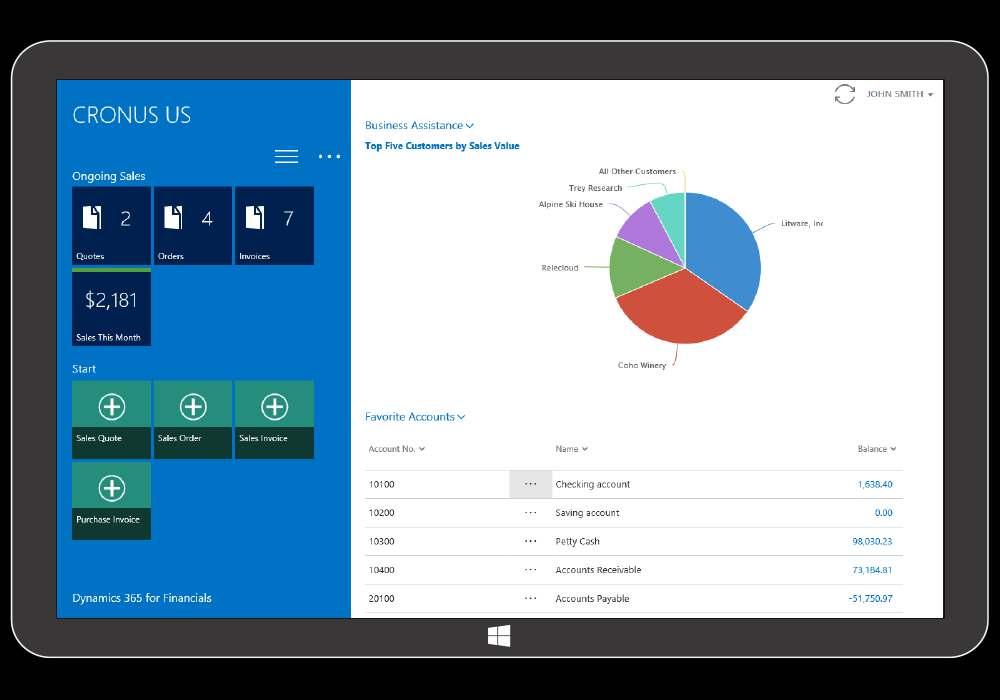Viewport: 1000px width, 700px height.
Task: Open the Invoices tile showing 7
Action: click(274, 226)
